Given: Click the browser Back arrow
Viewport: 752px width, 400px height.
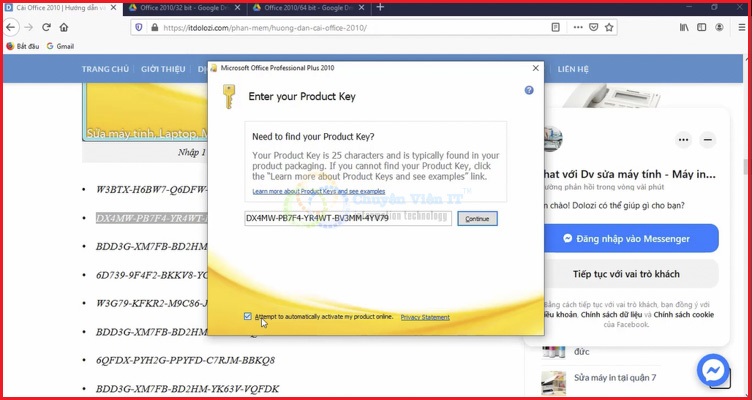Looking at the screenshot, I should coord(11,28).
